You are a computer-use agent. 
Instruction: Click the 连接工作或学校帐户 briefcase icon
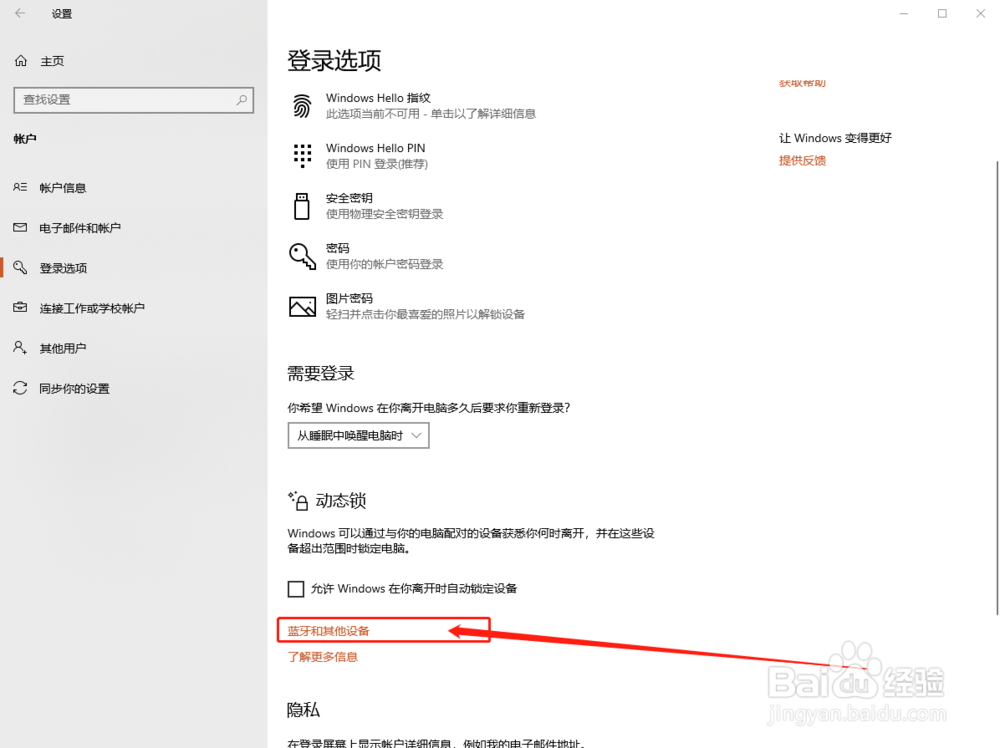(20, 307)
